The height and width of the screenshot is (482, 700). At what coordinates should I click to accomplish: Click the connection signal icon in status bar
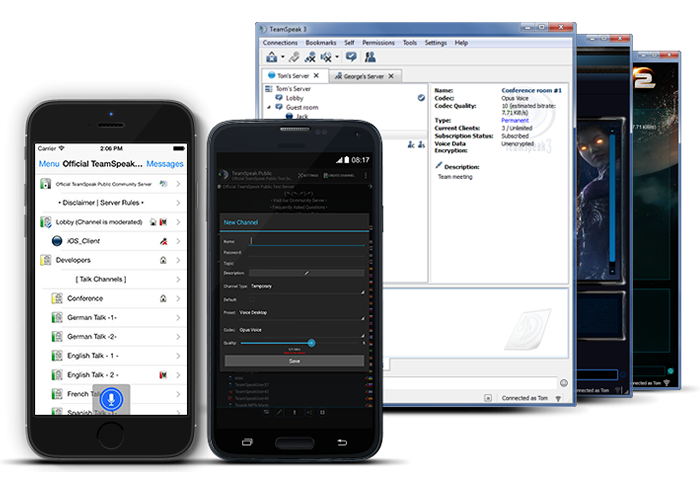click(558, 399)
